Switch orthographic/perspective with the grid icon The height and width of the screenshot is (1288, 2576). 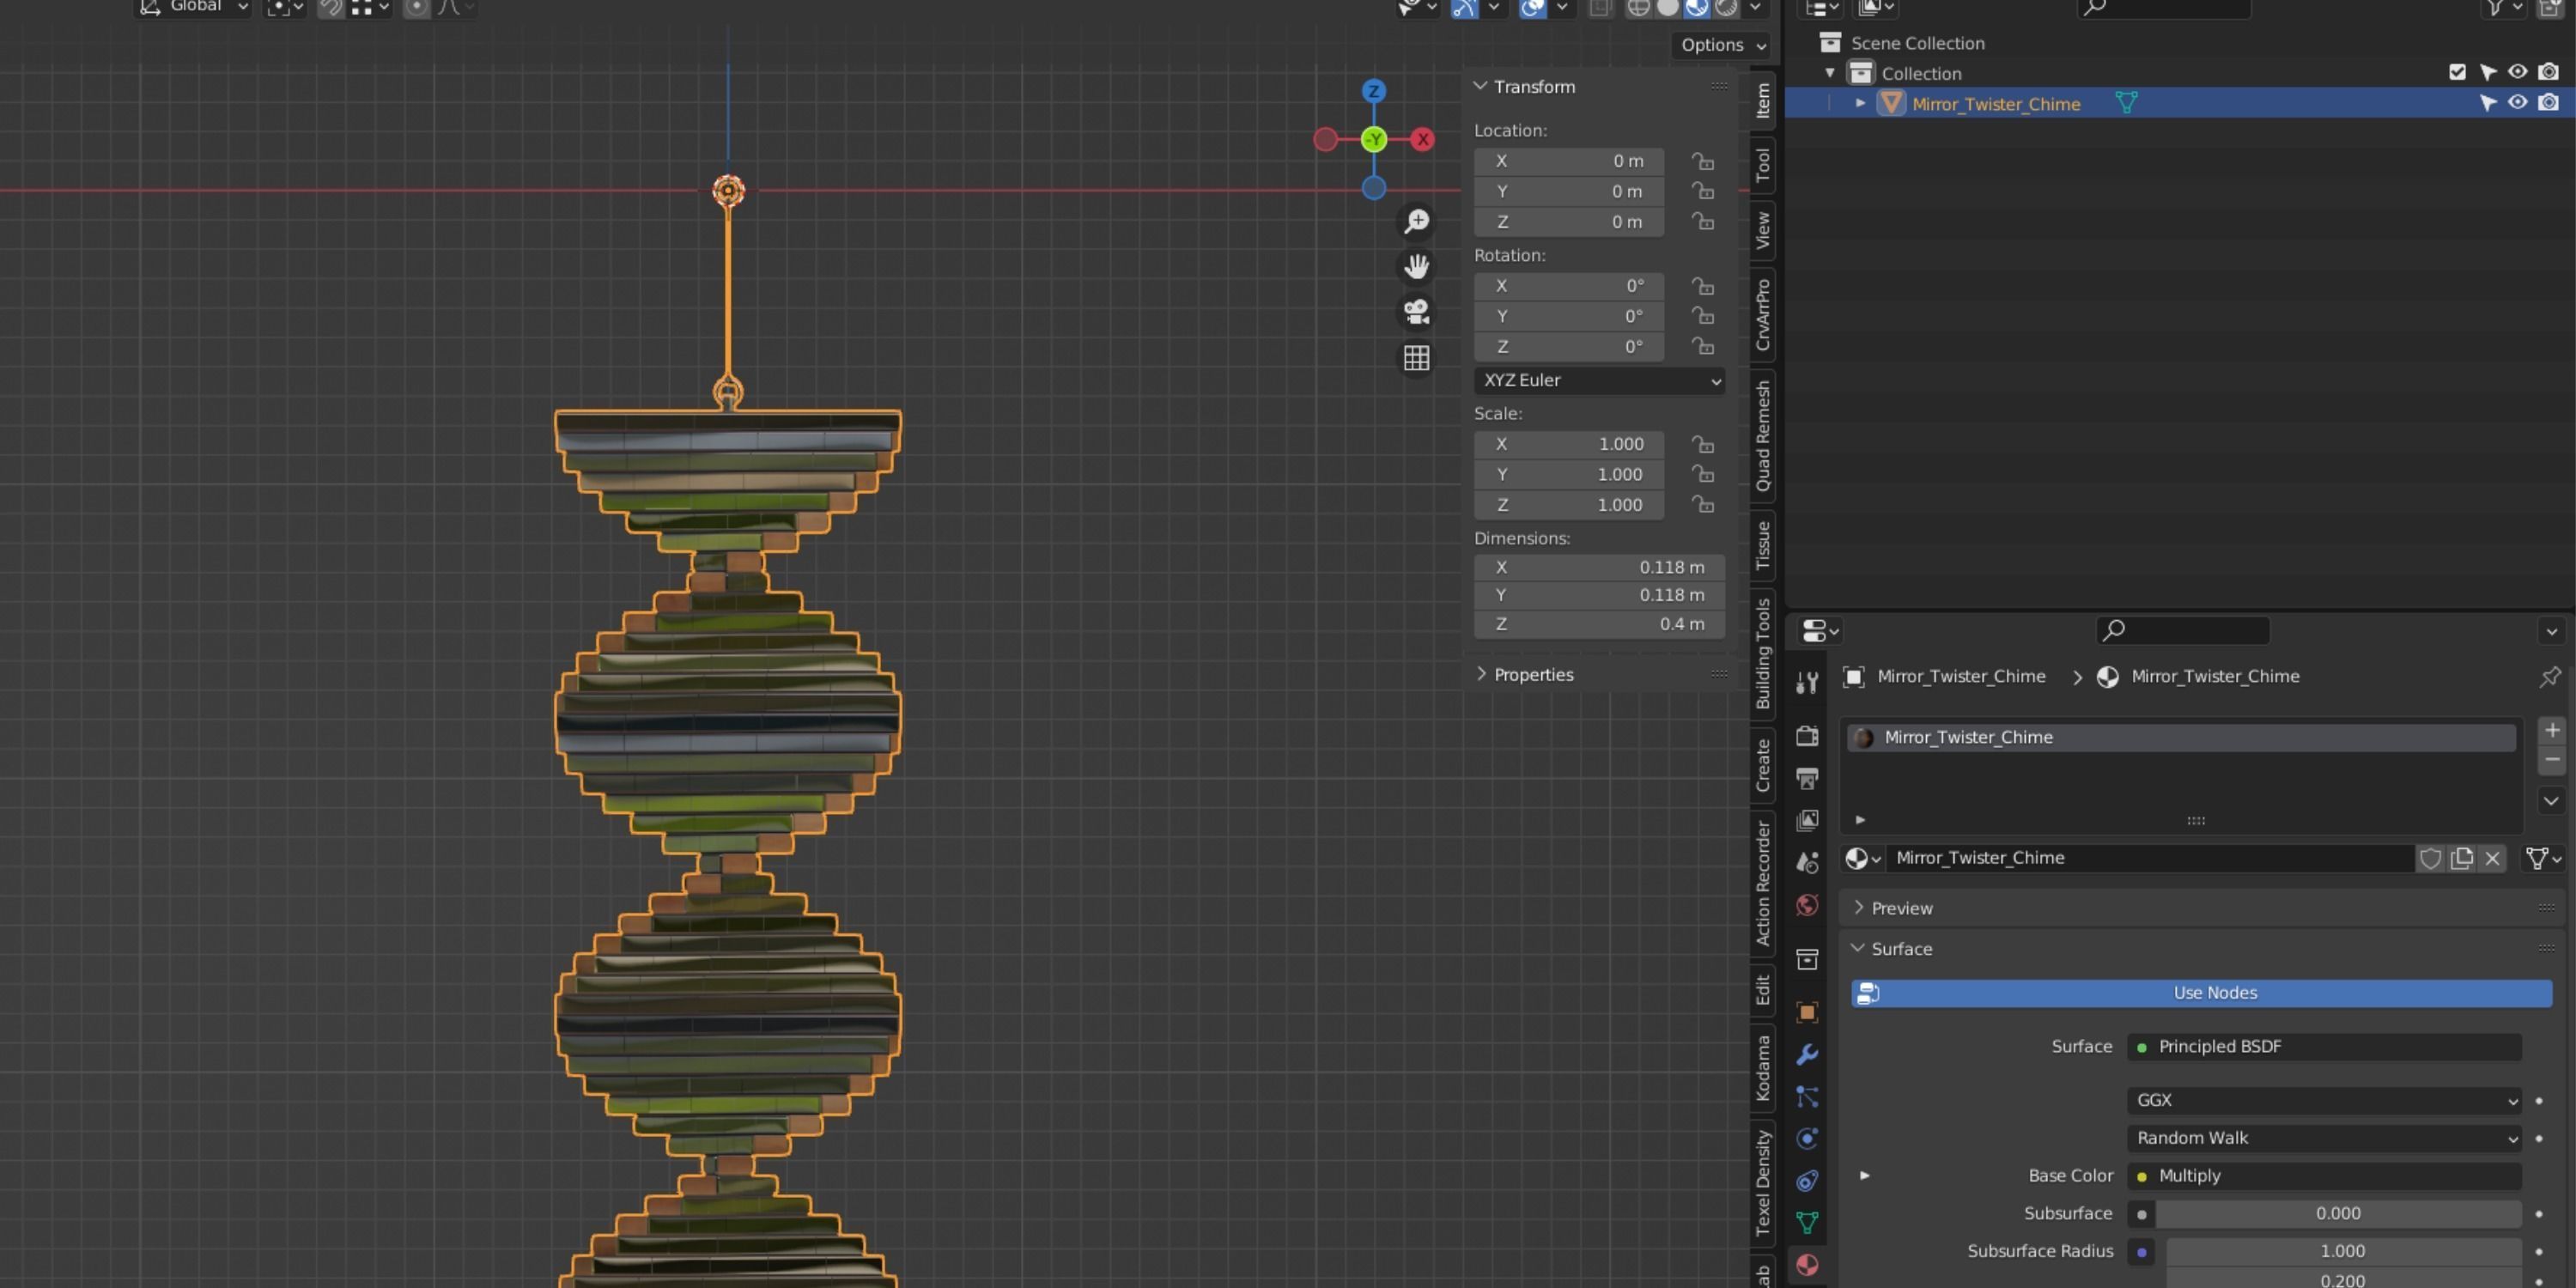pyautogui.click(x=1416, y=358)
